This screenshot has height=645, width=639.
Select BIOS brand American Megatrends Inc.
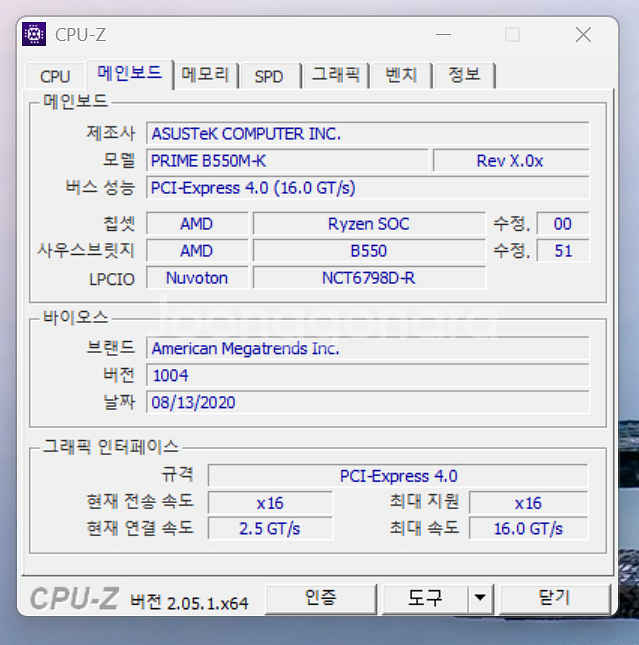368,348
